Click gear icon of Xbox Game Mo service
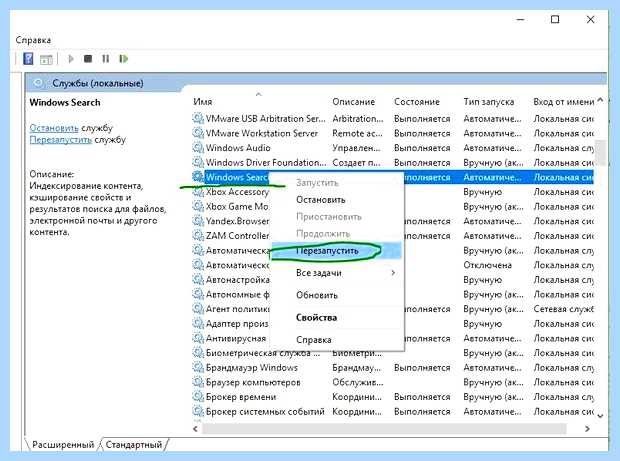Viewport: 620px width, 461px height. tap(198, 206)
